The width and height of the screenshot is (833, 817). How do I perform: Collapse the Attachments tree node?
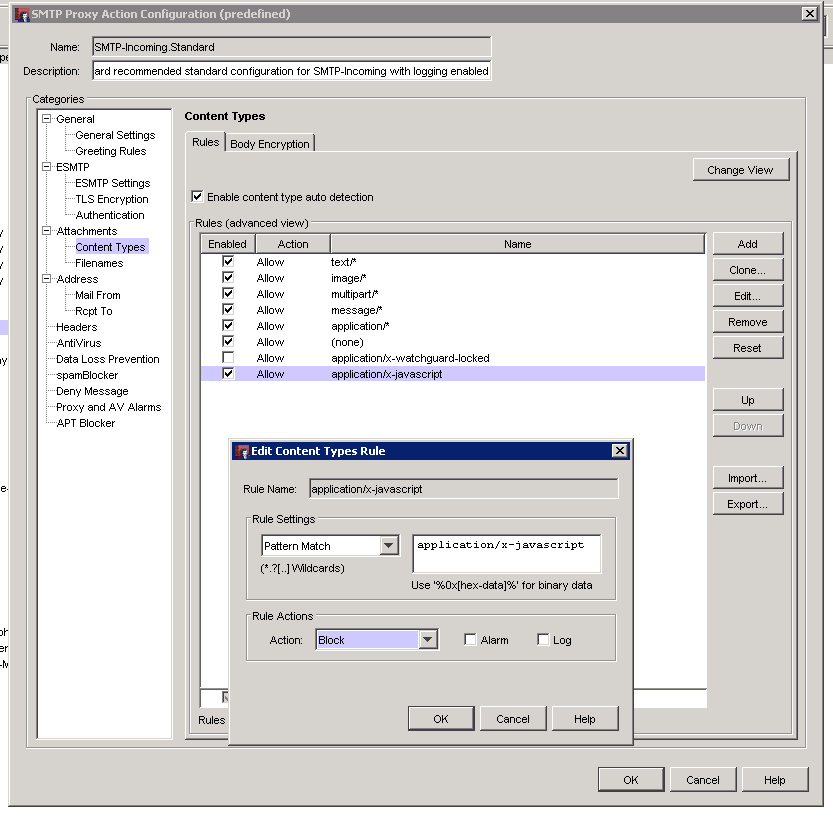pos(46,231)
